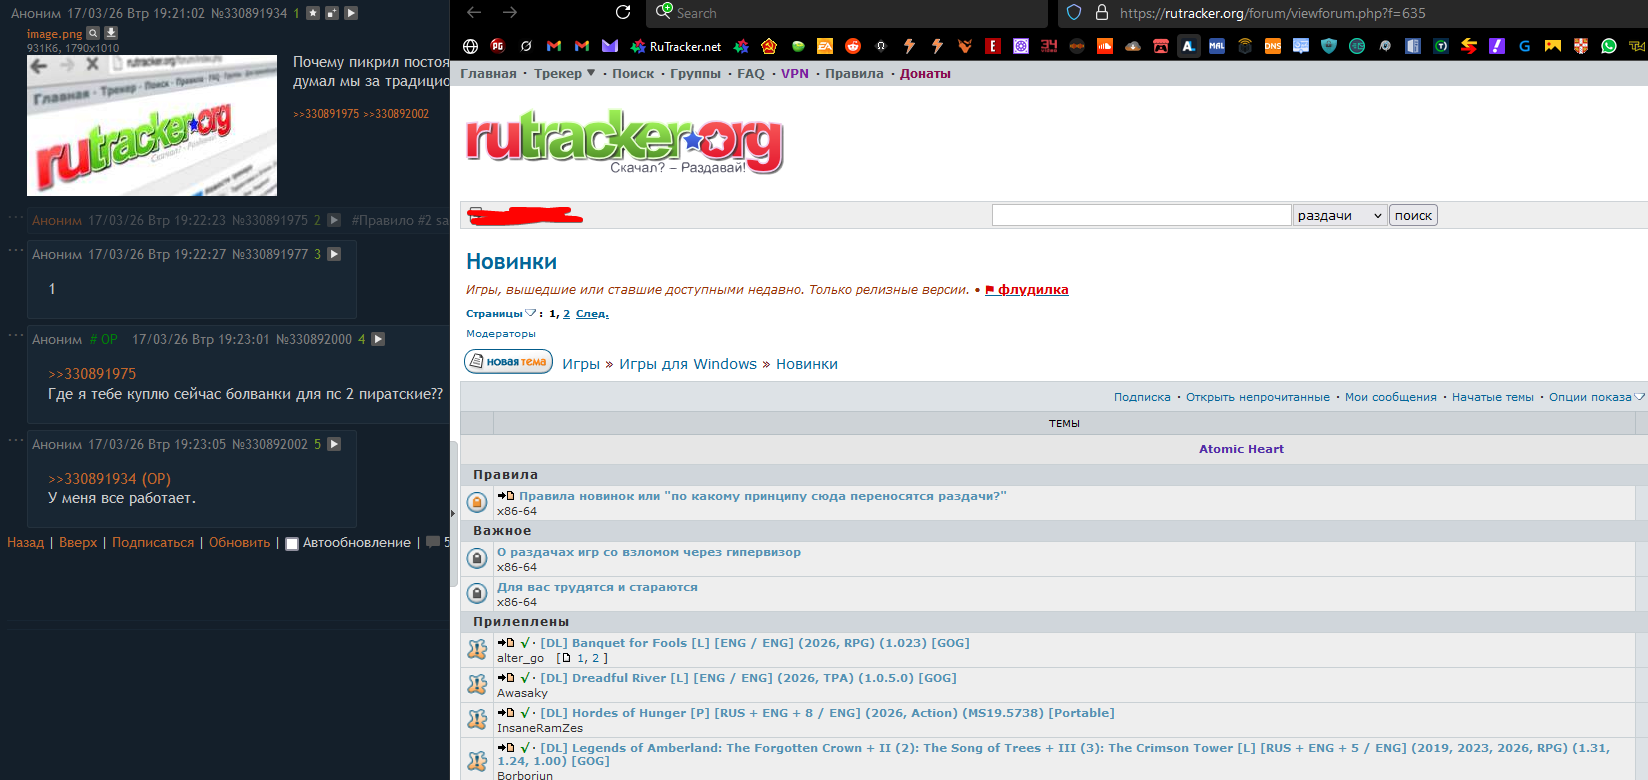1648x780 pixels.
Task: Click the поиск search button
Action: coord(1413,215)
